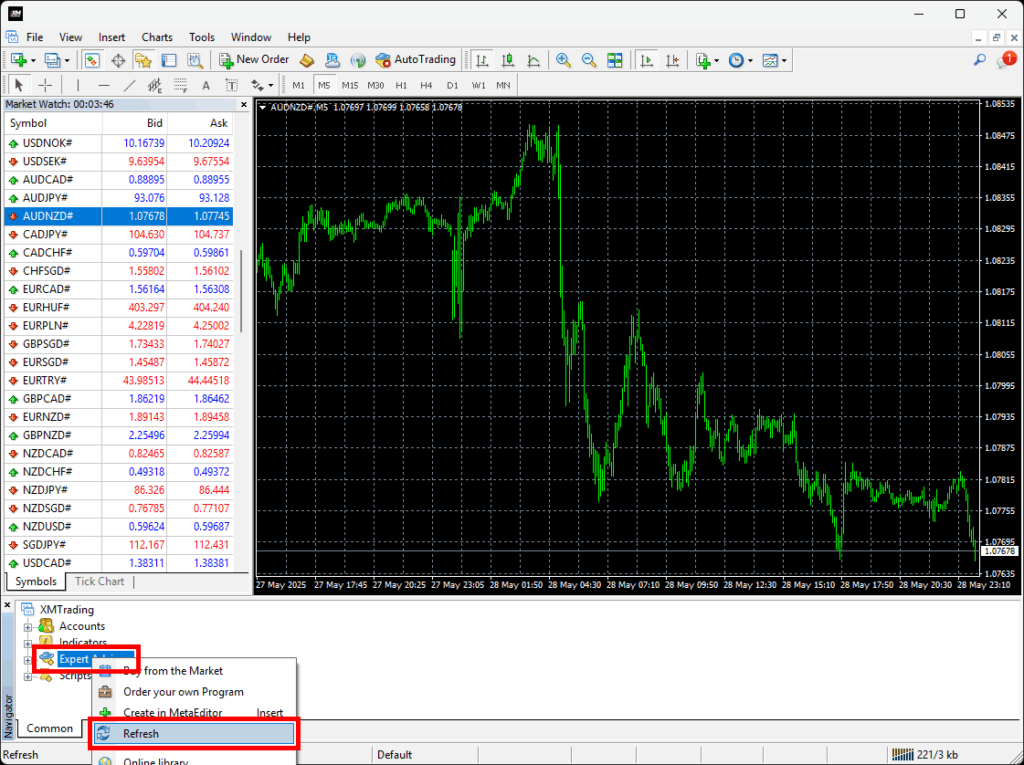Select the Common tab in Navigator
The image size is (1024, 765).
coord(50,728)
